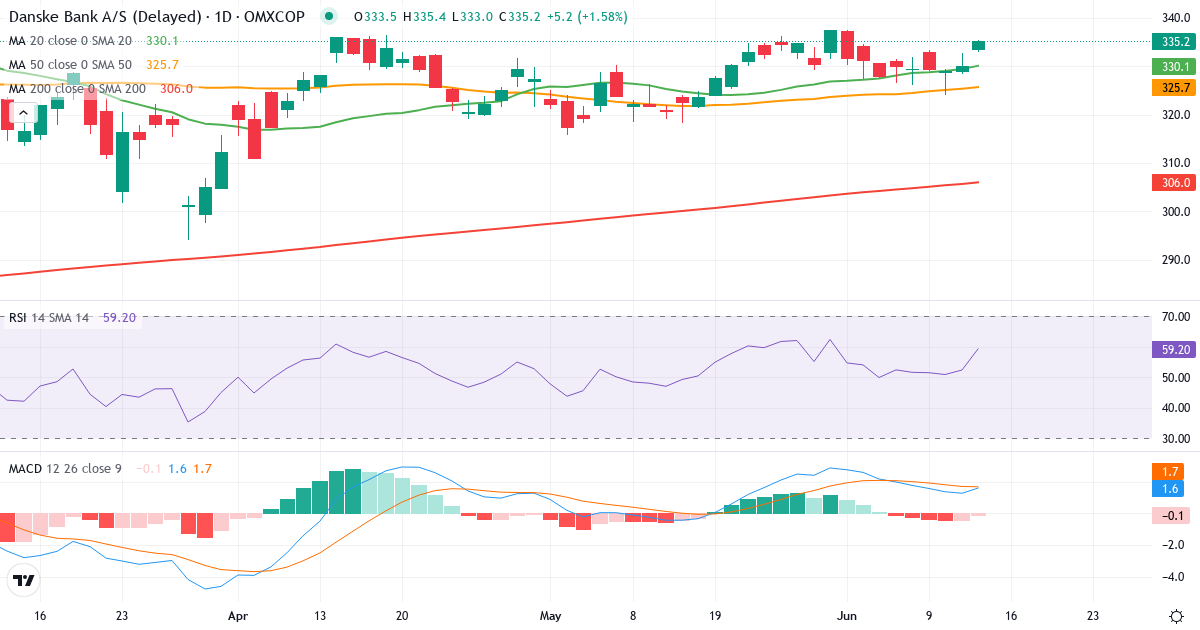Screen dimensions: 1200x630
Task: Click the orange 325.7 MA tag on price axis
Action: [x=1176, y=88]
